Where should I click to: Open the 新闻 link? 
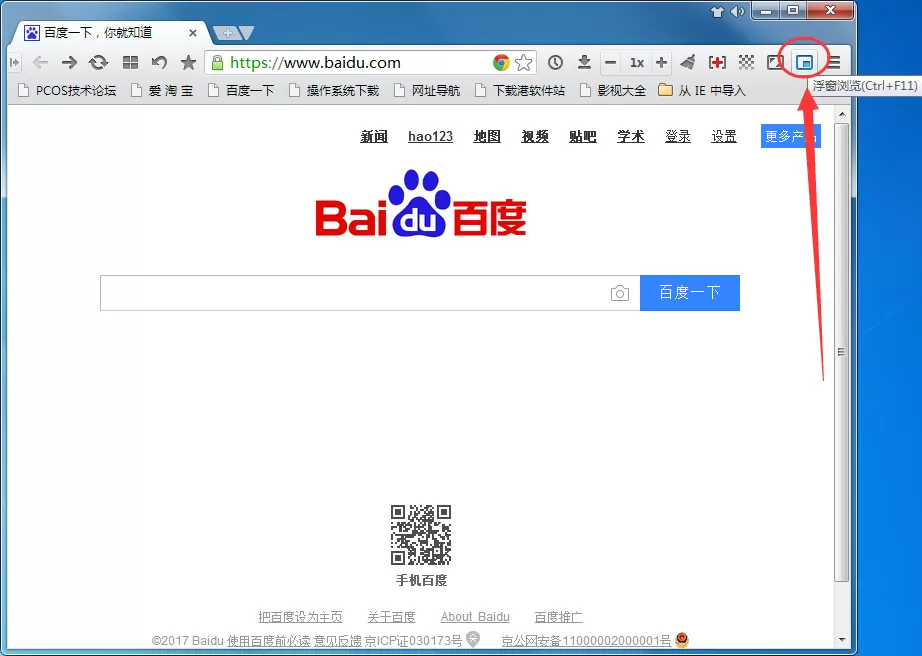point(374,136)
